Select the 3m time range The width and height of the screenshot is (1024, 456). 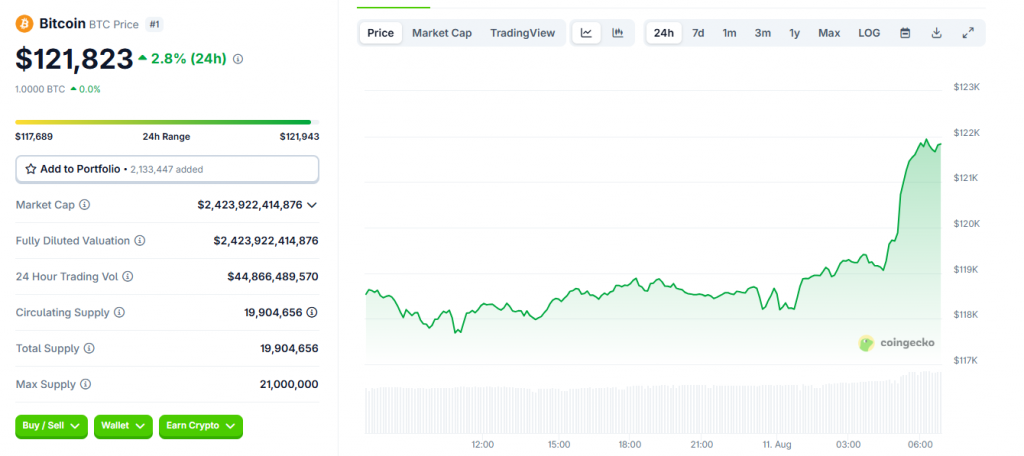763,33
